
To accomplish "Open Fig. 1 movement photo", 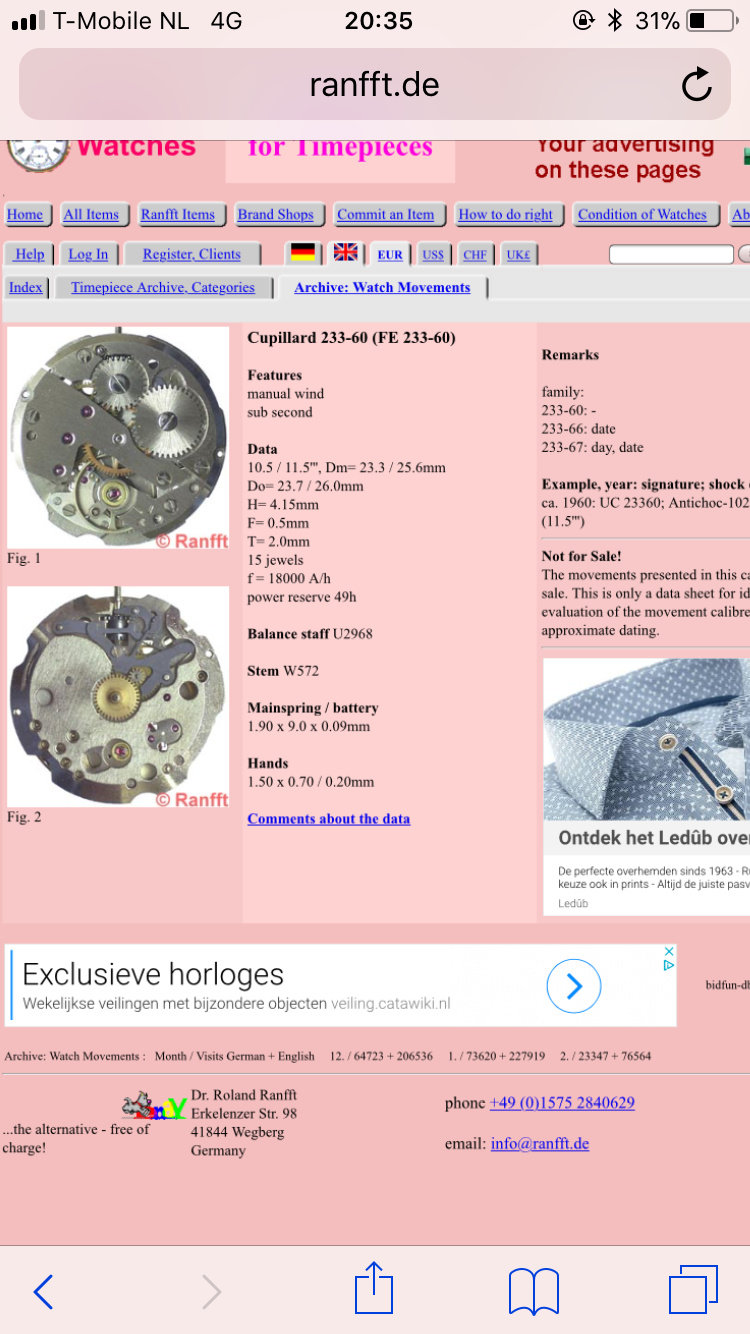I will (118, 437).
